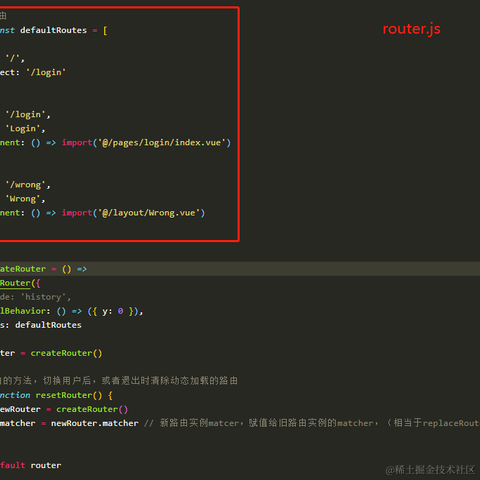Viewport: 480px width, 480px height.
Task: Click the Chinese comment above resetRouter
Action: click(119, 381)
